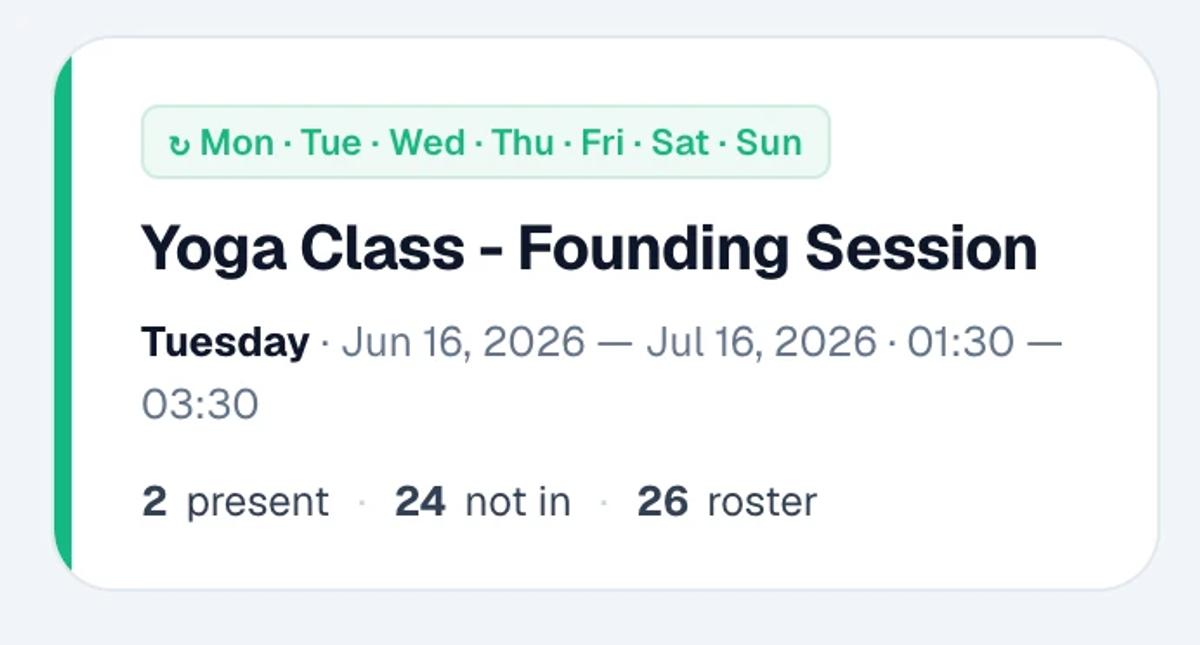Select Mon in the recurring days badge
The width and height of the screenshot is (1200, 645).
(237, 143)
